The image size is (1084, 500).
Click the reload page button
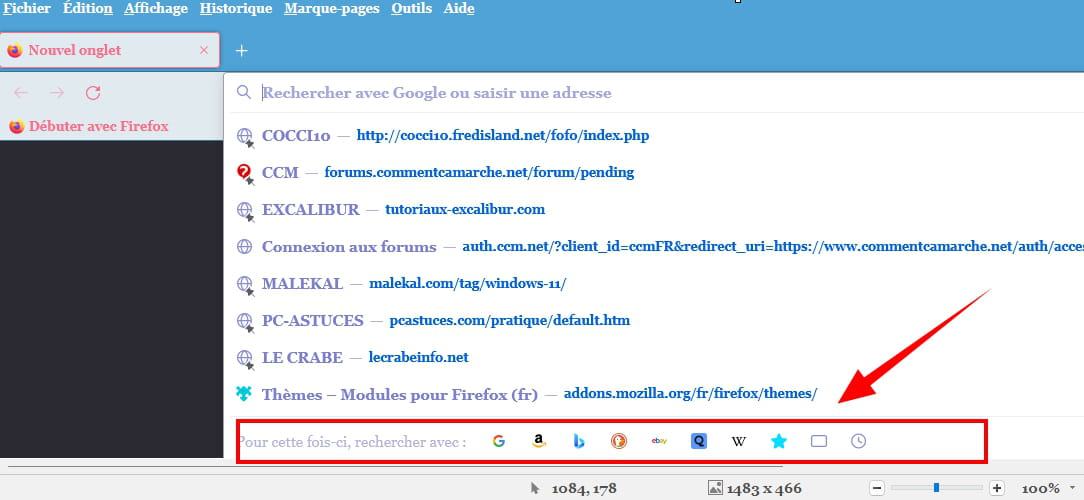coord(93,93)
